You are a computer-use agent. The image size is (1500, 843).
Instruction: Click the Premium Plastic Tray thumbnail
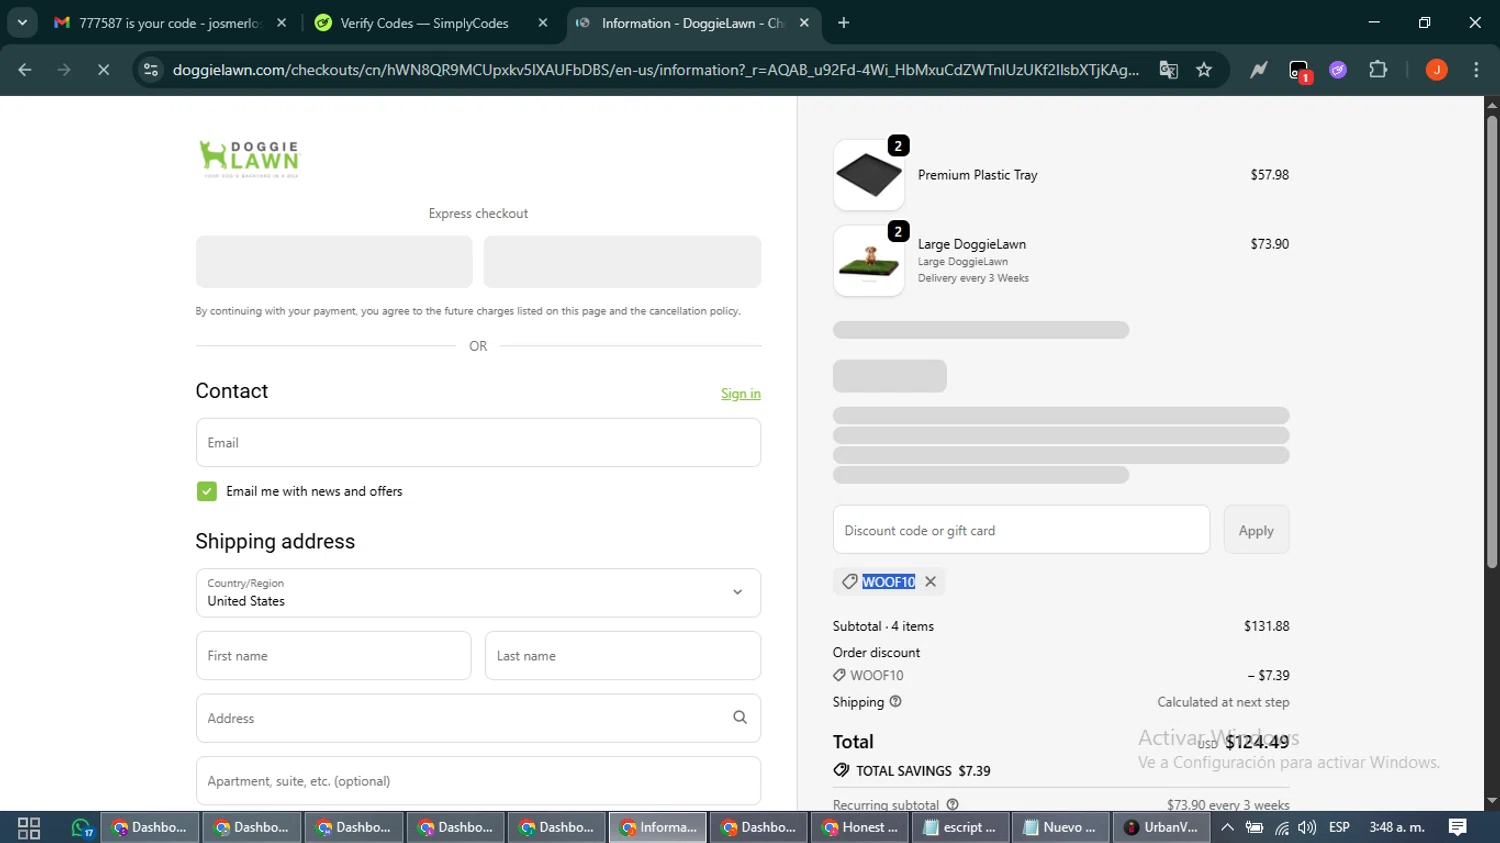(869, 175)
